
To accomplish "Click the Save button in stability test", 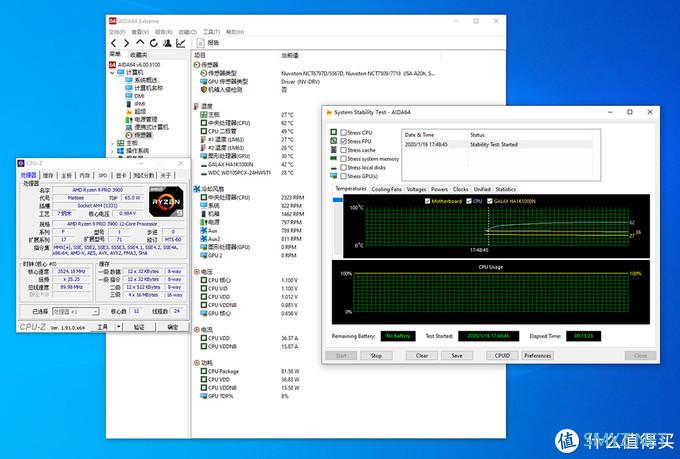I will (x=457, y=355).
